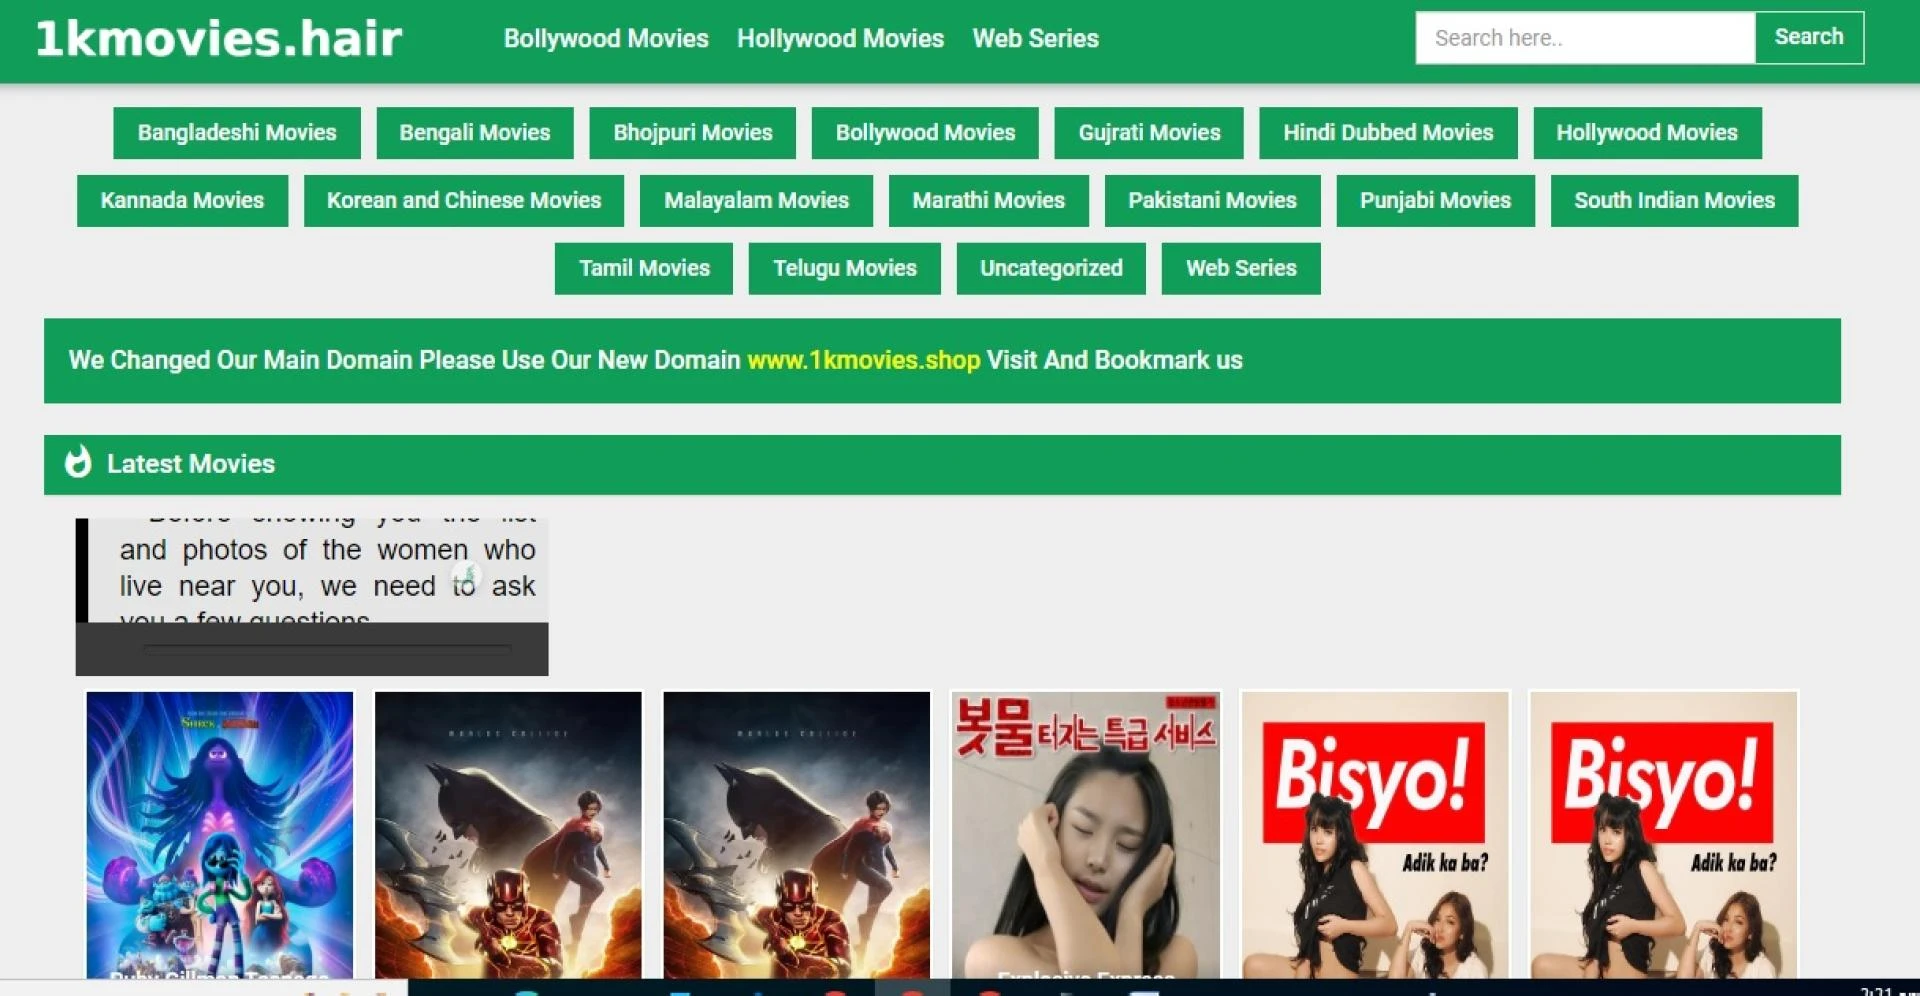Viewport: 1920px width, 996px height.
Task: Select the Bhojpuri Movies category
Action: pyautogui.click(x=692, y=132)
